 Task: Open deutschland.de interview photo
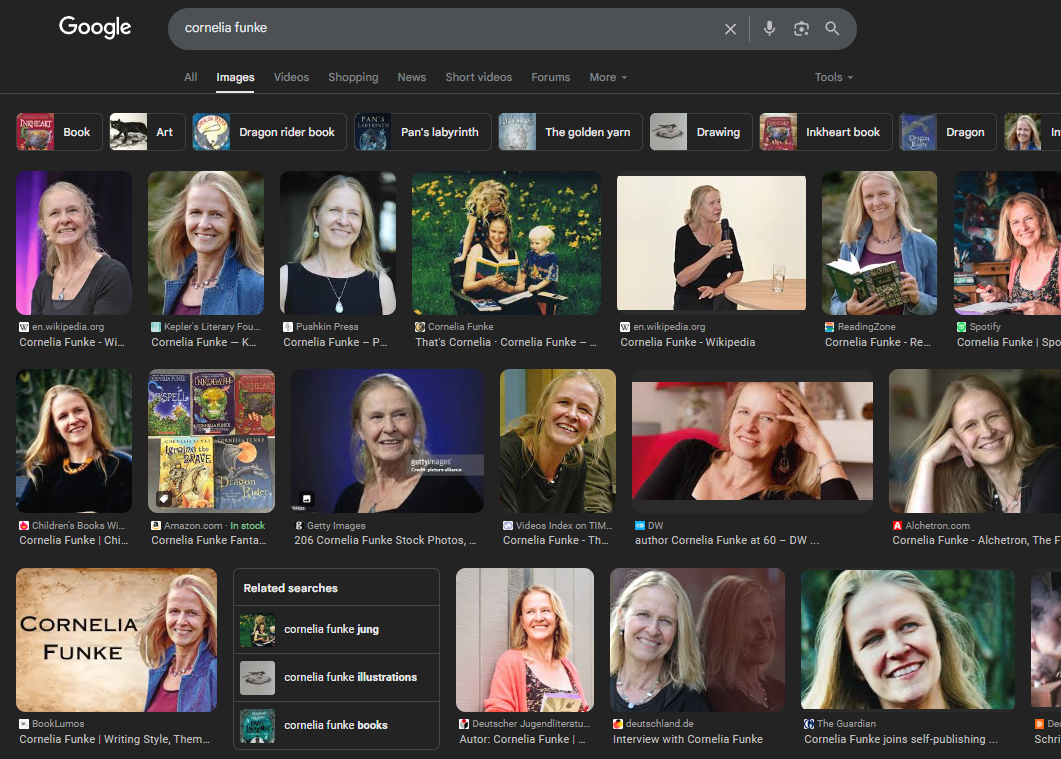[x=698, y=640]
